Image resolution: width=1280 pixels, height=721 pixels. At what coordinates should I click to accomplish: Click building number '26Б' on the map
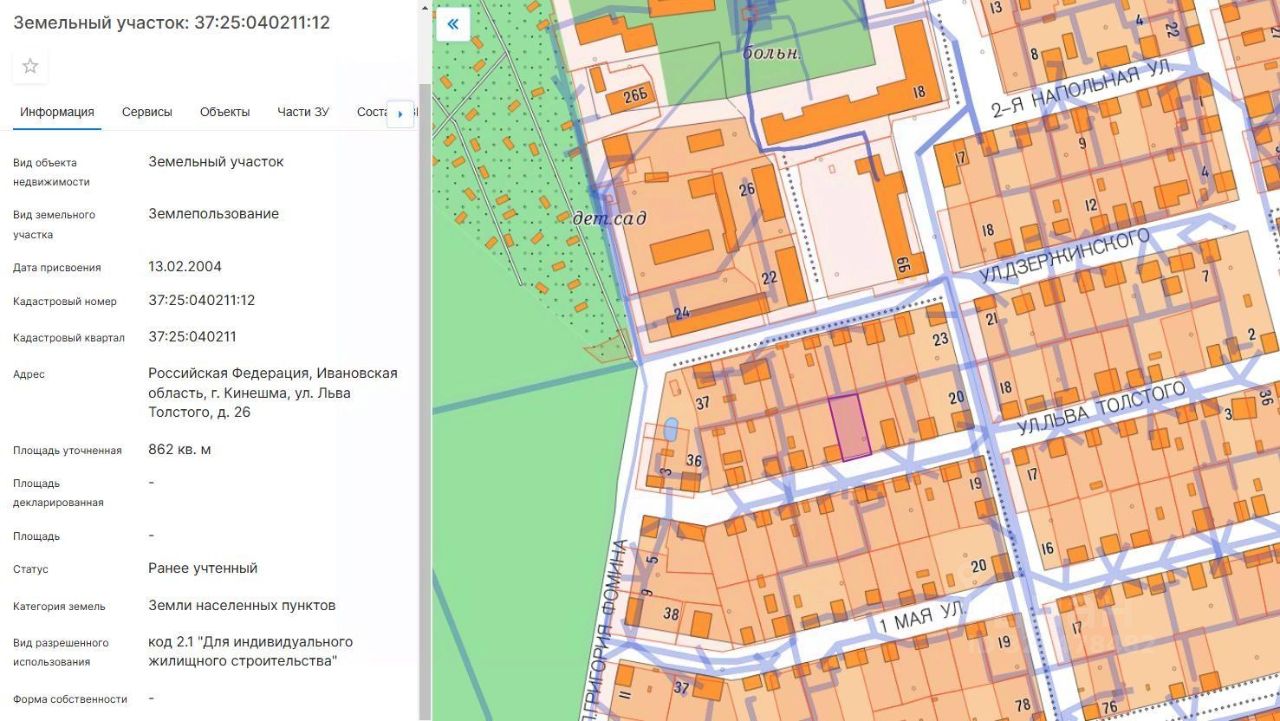point(635,96)
